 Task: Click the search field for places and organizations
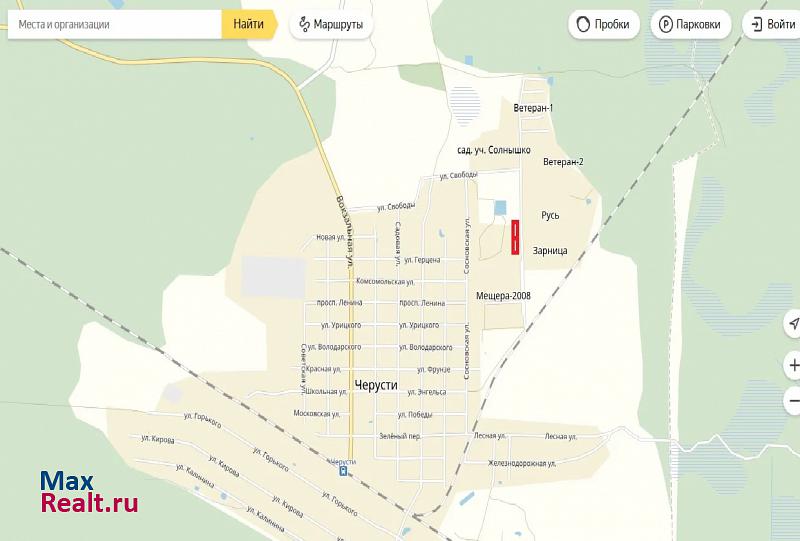click(115, 24)
